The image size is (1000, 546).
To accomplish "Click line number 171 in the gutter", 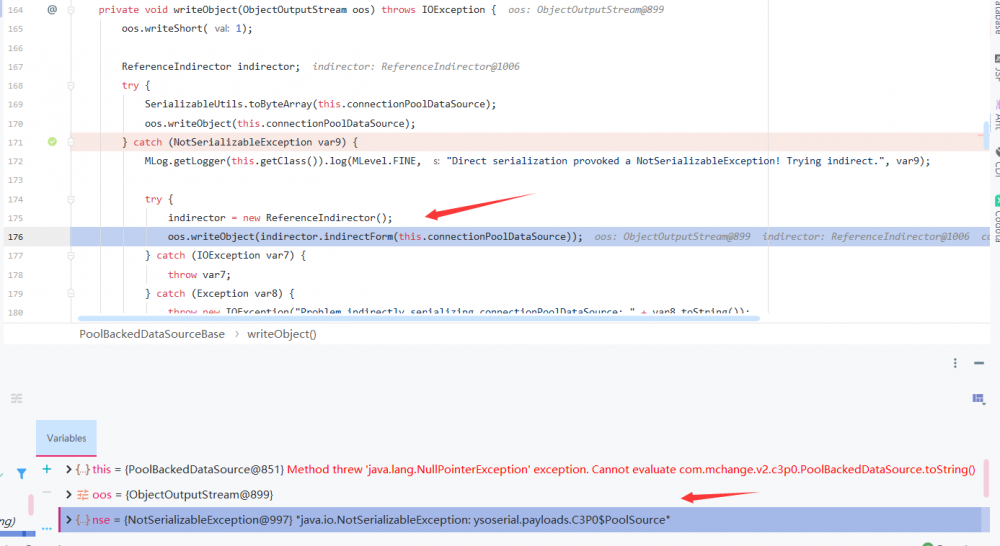I will tap(15, 142).
